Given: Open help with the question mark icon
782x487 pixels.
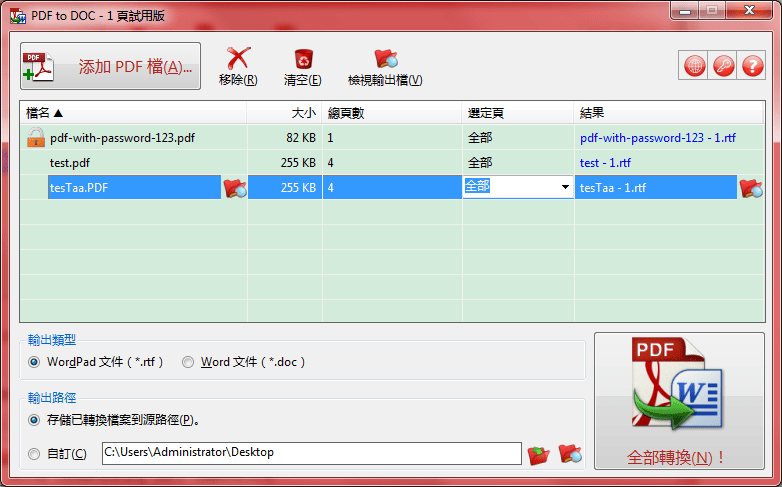Looking at the screenshot, I should [753, 65].
